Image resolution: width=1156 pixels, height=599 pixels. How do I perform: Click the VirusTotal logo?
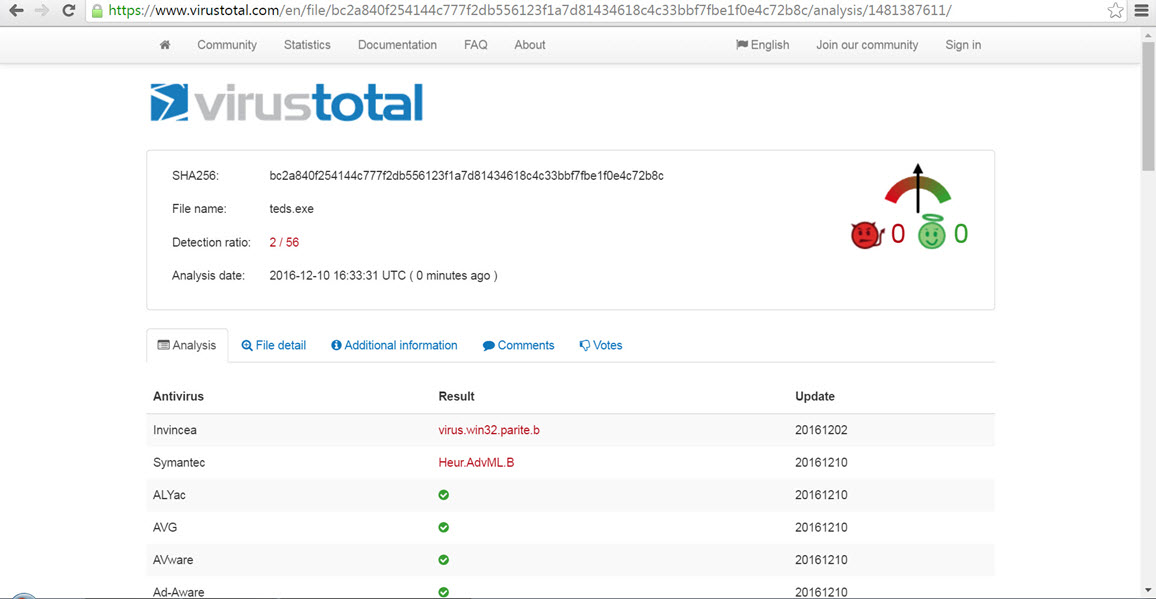tap(286, 102)
